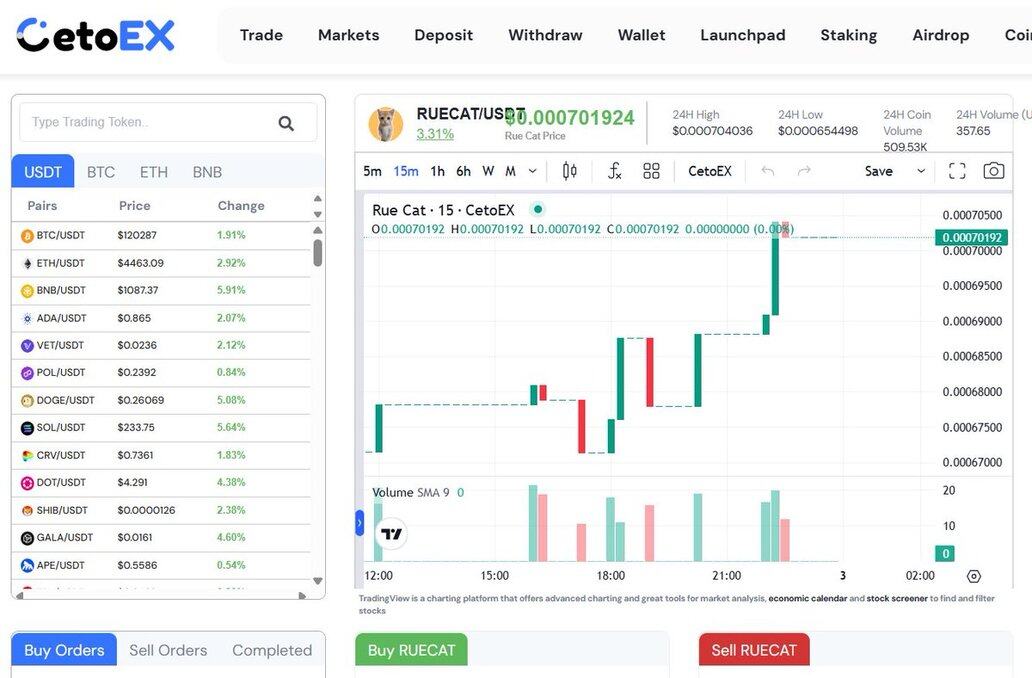This screenshot has width=1032, height=678.
Task: Open the indicators fx menu
Action: [614, 171]
